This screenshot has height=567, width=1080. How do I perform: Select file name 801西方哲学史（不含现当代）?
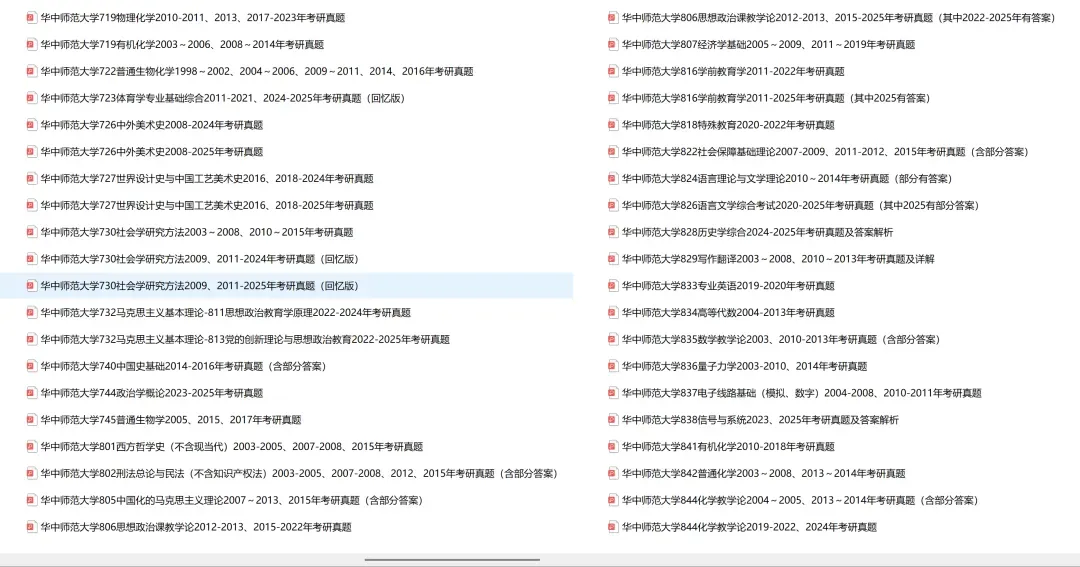[x=231, y=447]
